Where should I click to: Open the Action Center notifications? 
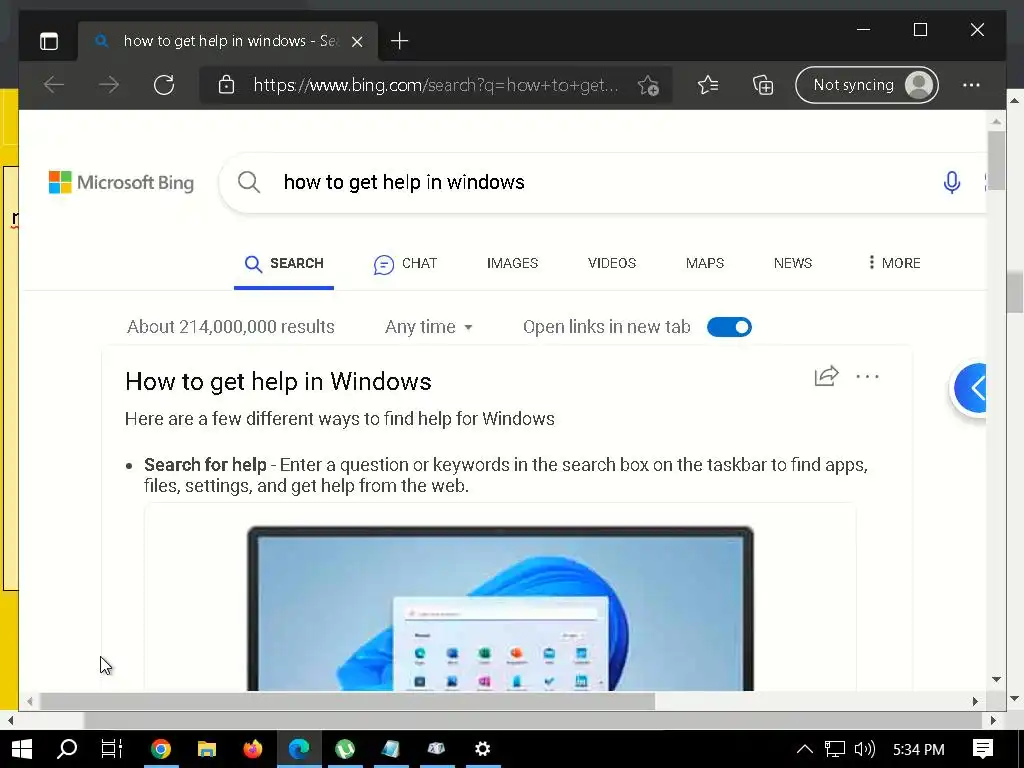click(x=982, y=749)
